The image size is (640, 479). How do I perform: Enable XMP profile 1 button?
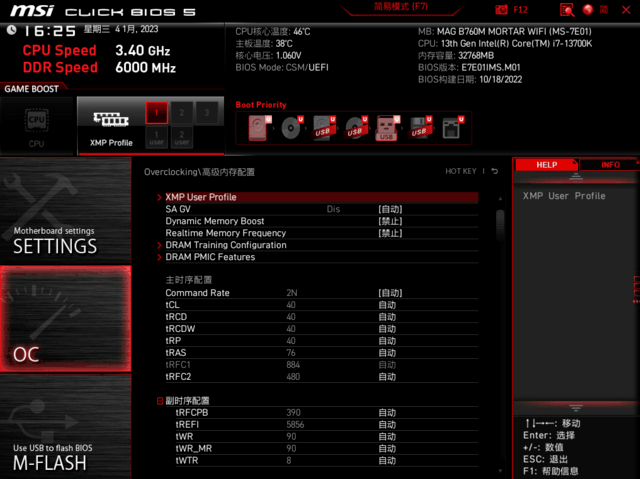click(x=156, y=113)
